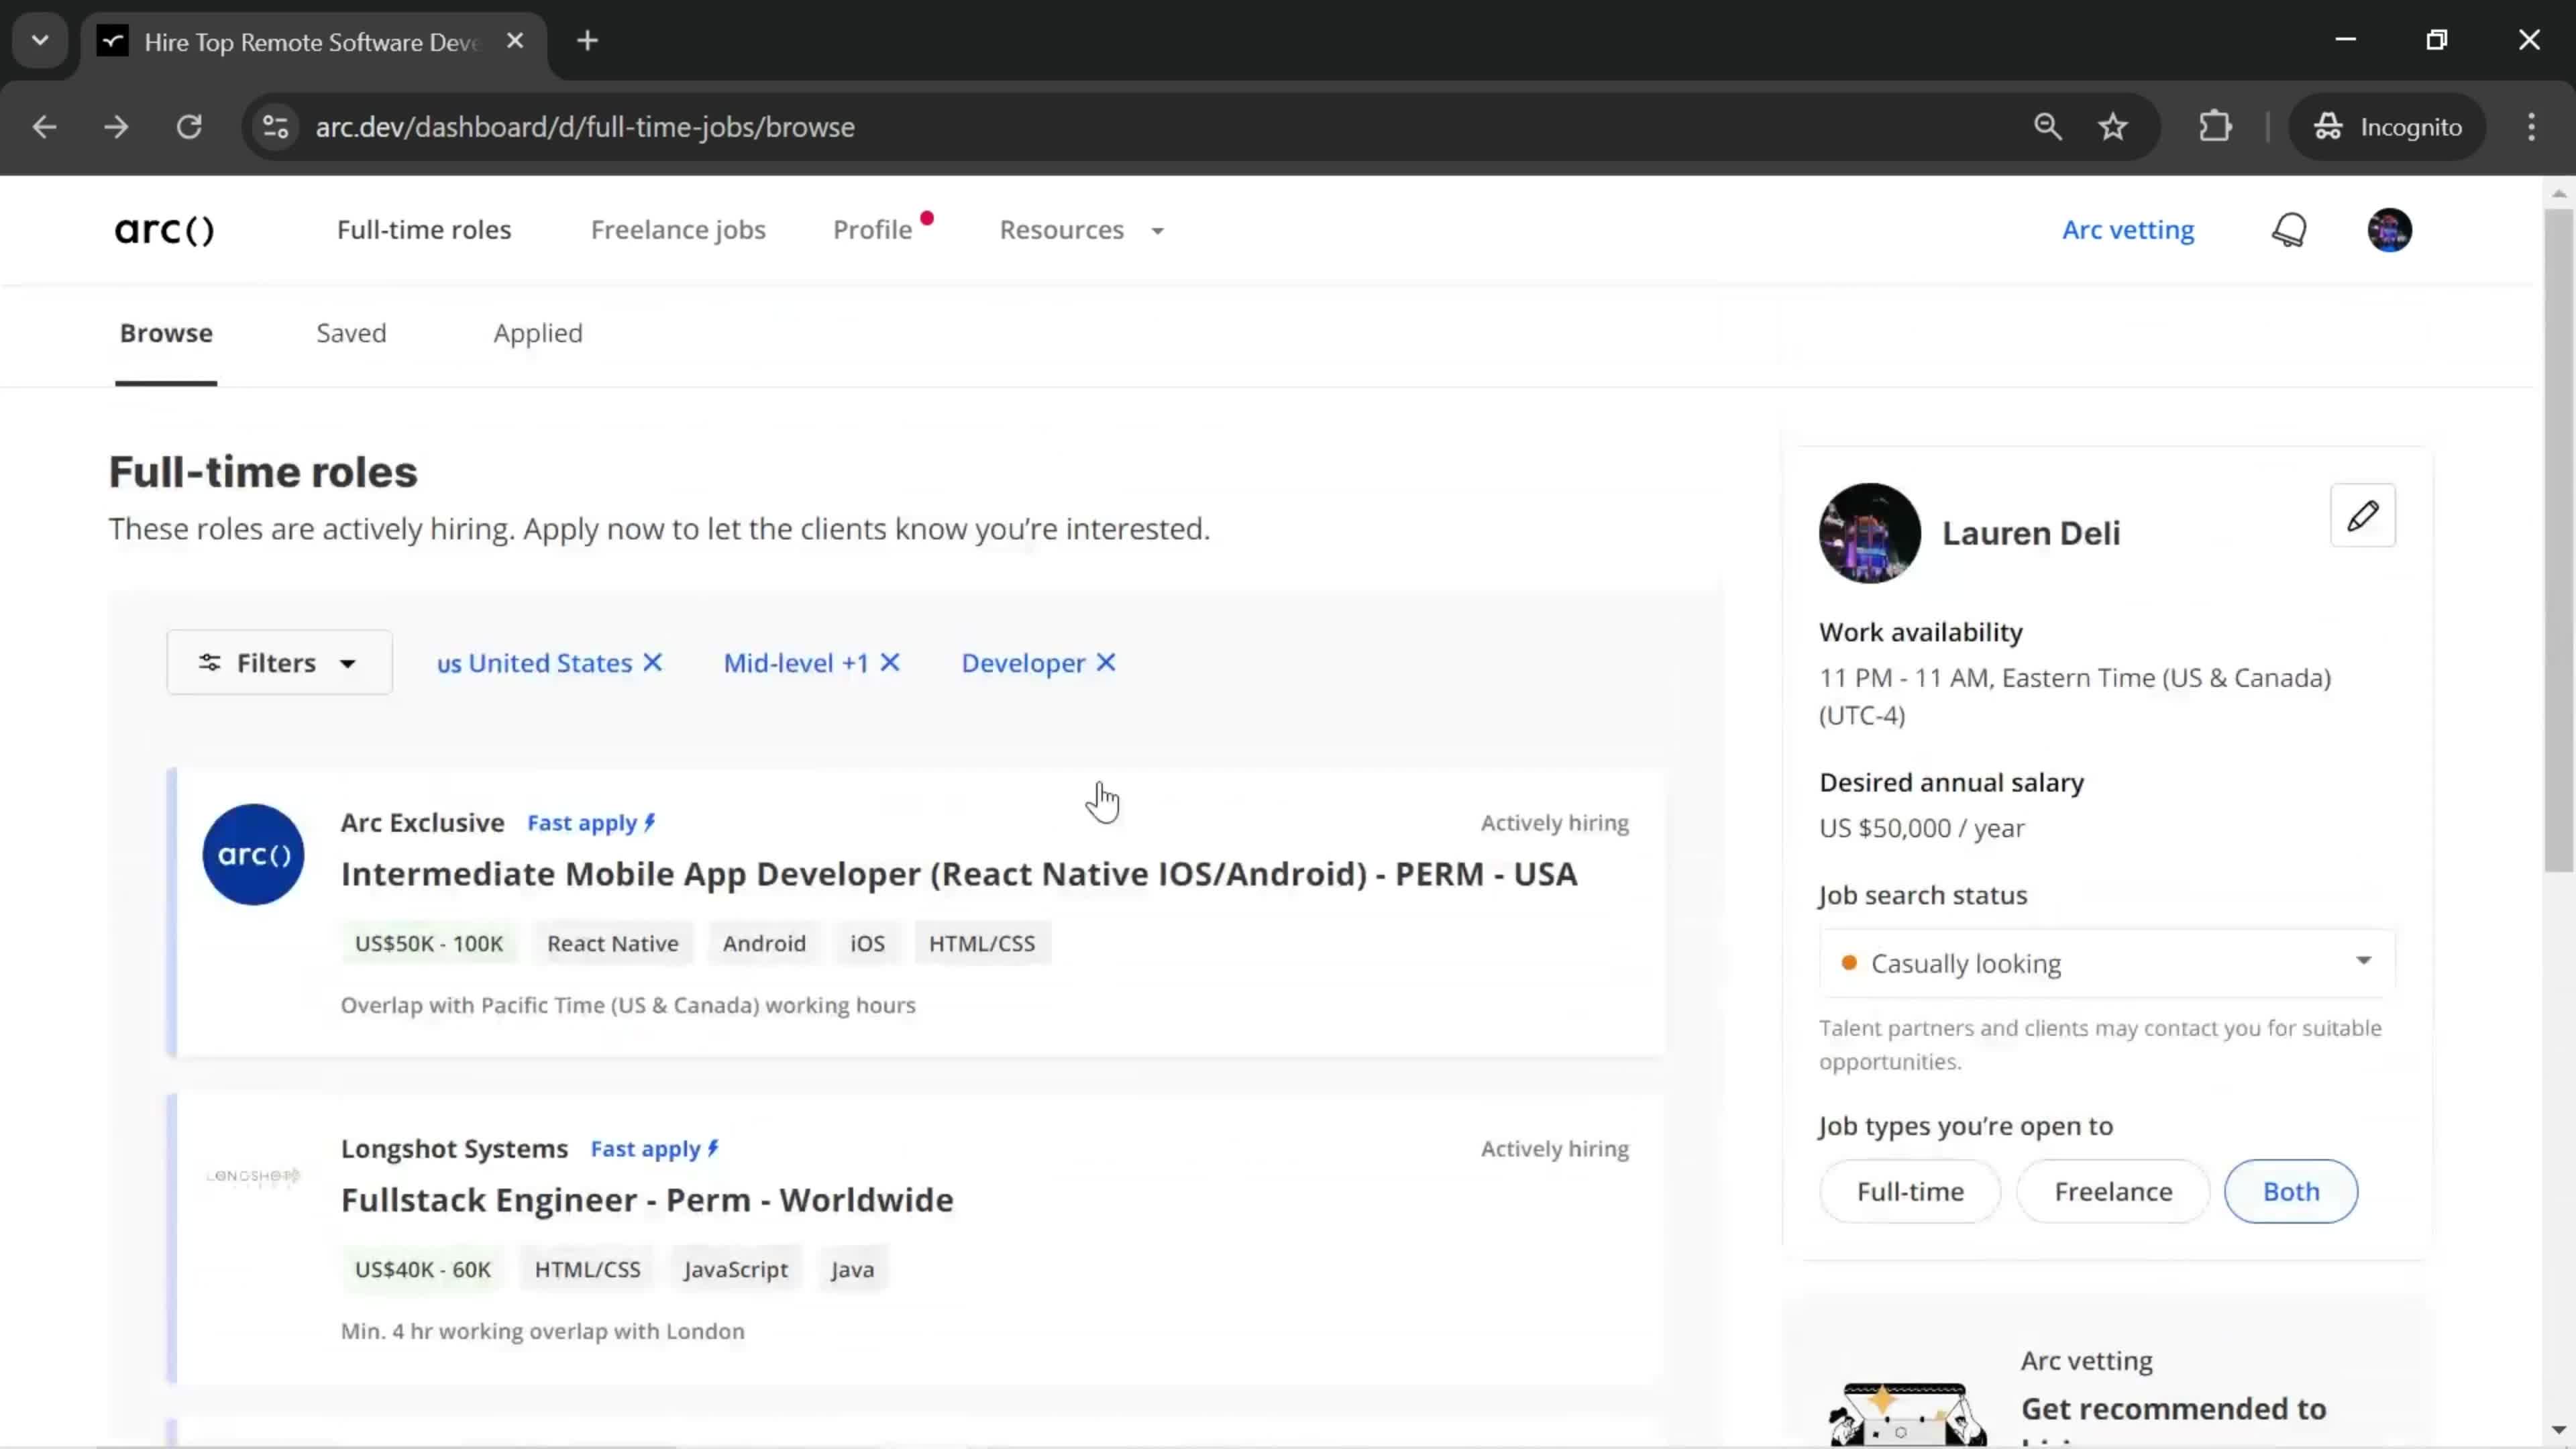Click the US$40K - 60K salary tag
This screenshot has height=1449, width=2576.
(423, 1269)
